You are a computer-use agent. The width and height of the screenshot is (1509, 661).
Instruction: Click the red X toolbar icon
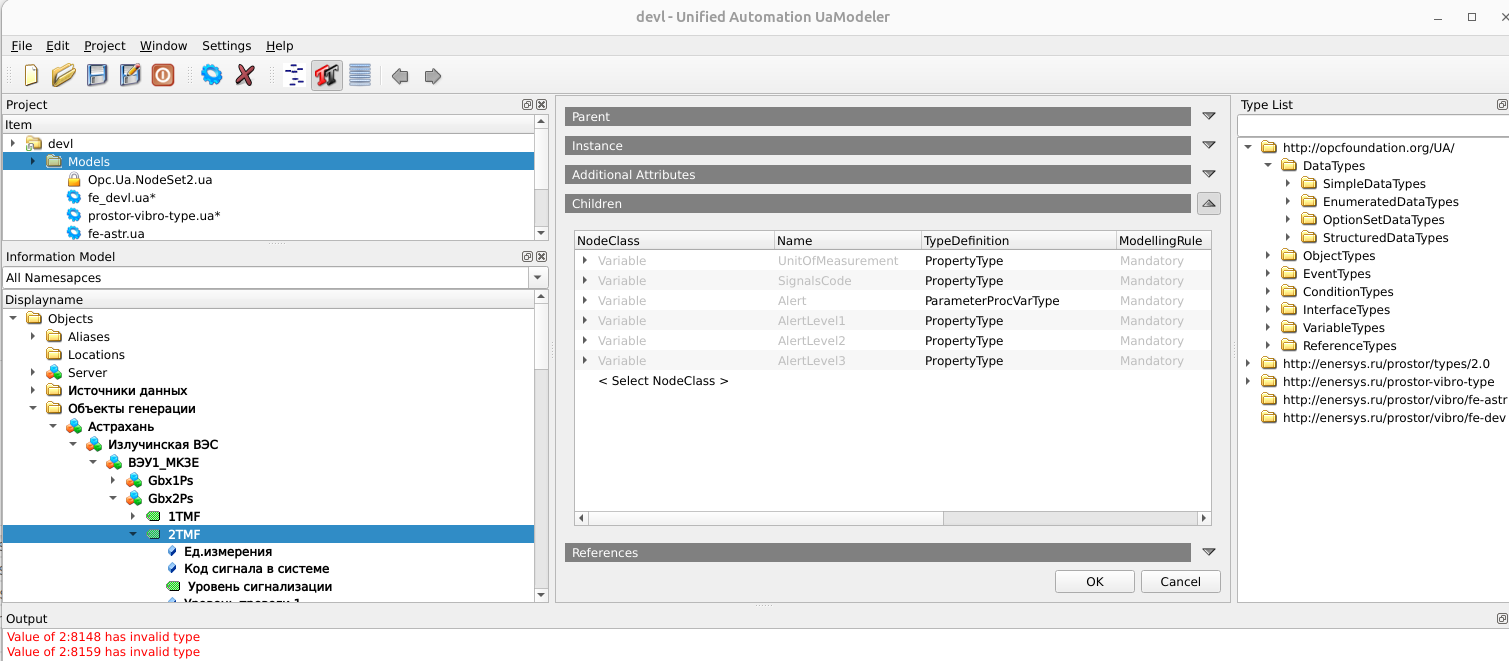click(245, 76)
